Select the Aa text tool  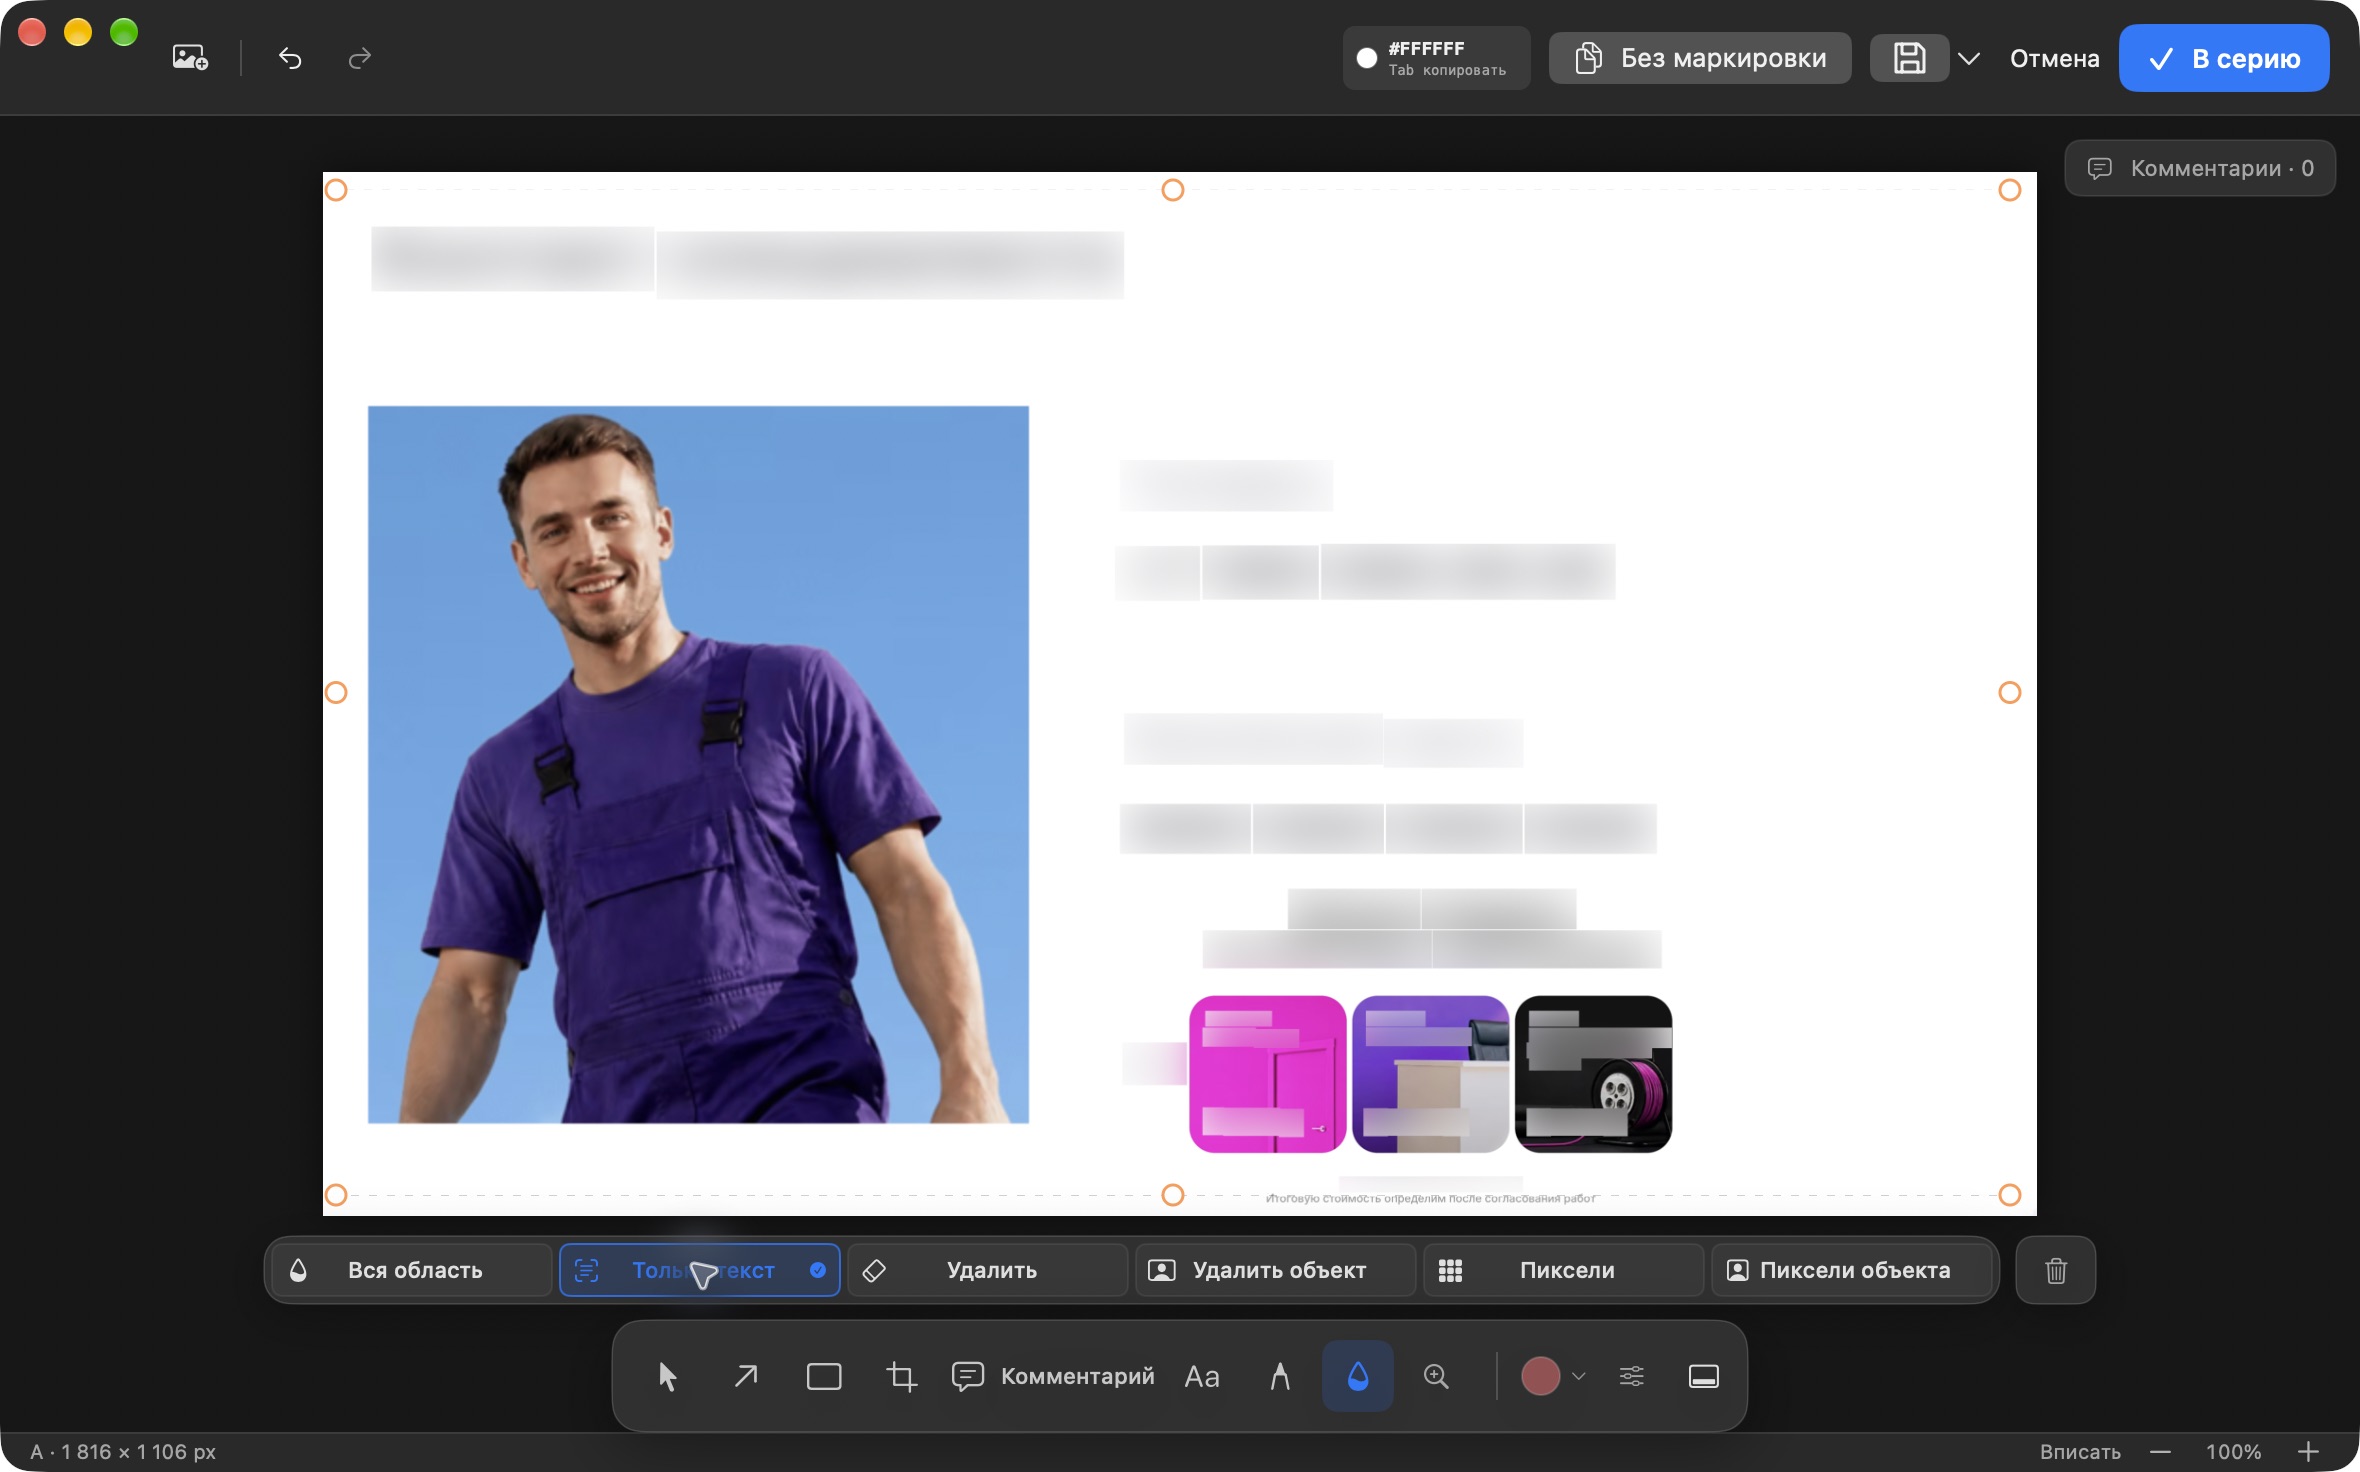1202,1376
